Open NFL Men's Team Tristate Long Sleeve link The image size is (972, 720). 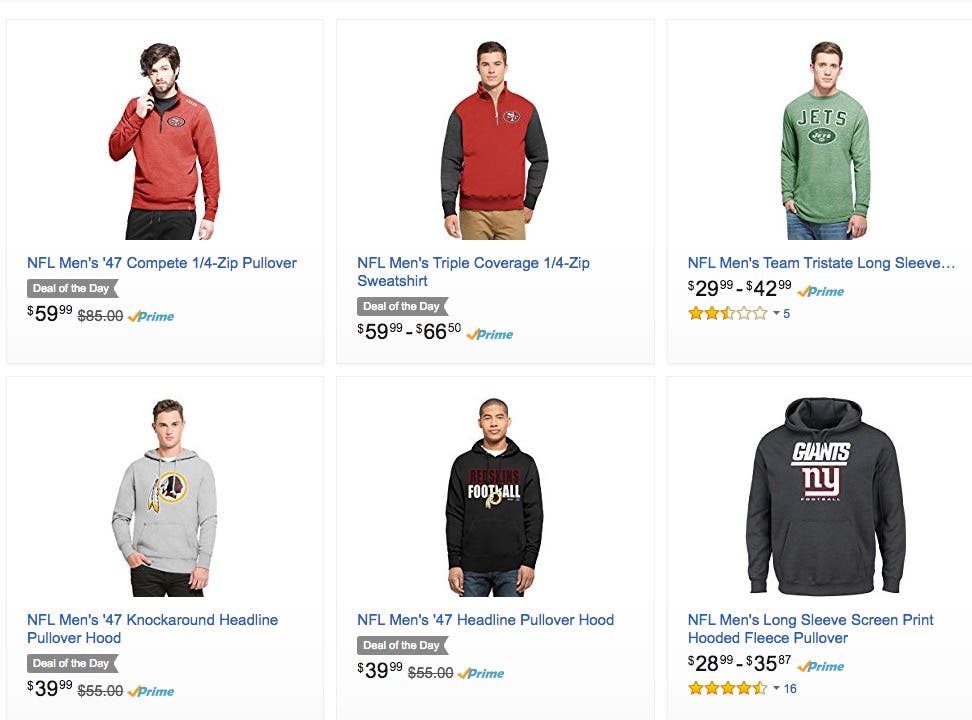[x=821, y=263]
